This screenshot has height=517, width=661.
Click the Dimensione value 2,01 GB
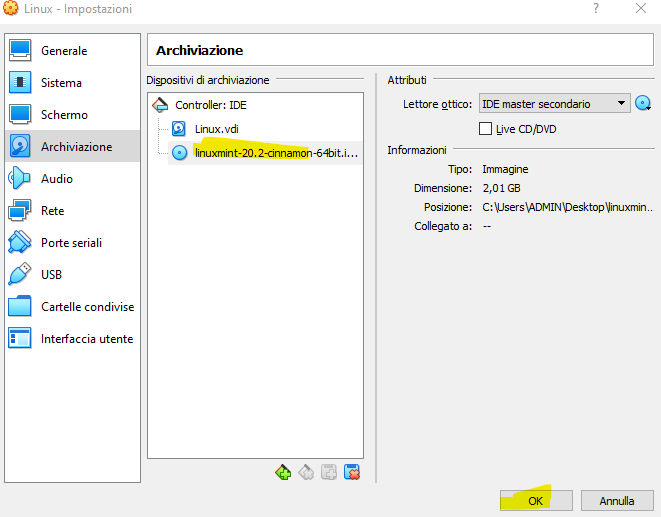[502, 188]
